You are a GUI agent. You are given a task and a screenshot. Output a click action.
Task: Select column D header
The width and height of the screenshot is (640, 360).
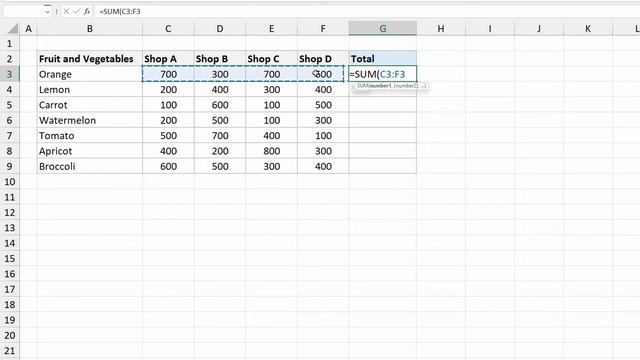[x=220, y=29]
